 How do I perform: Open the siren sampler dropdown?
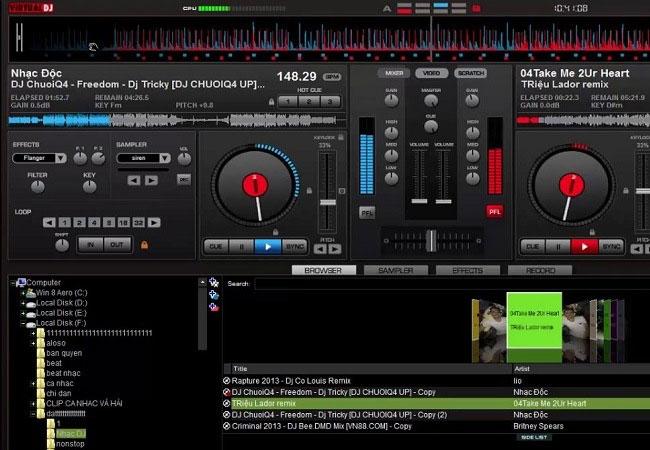(x=165, y=158)
